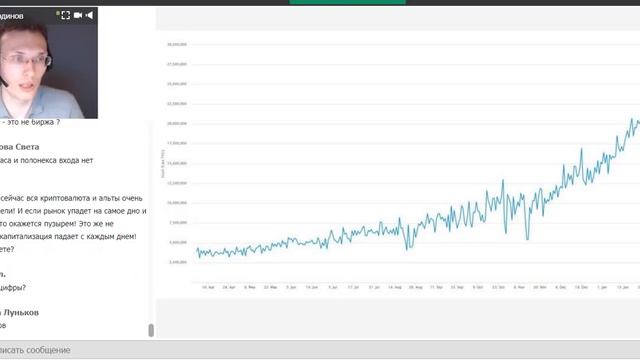Select chat author name ending 'ова Света'
Image resolution: width=640 pixels, height=360 pixels.
click(x=20, y=147)
